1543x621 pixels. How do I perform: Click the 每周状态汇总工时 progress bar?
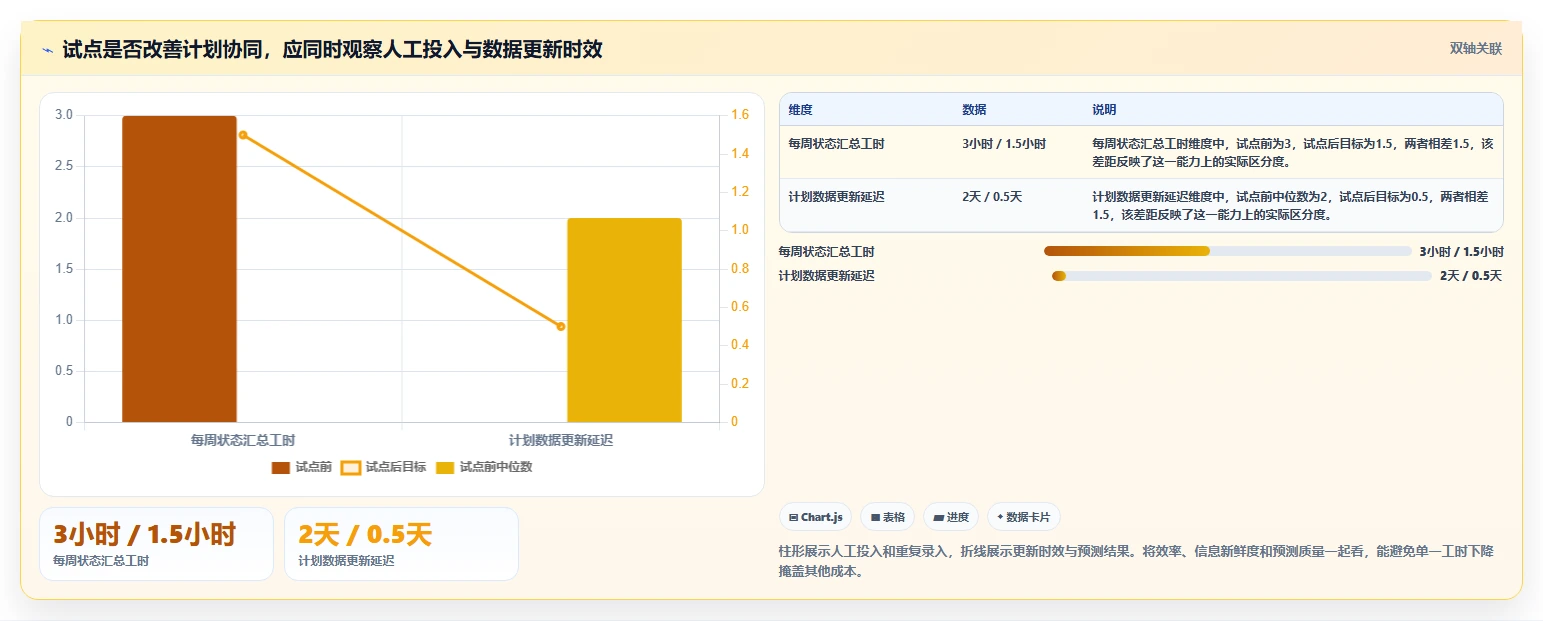pyautogui.click(x=1228, y=251)
